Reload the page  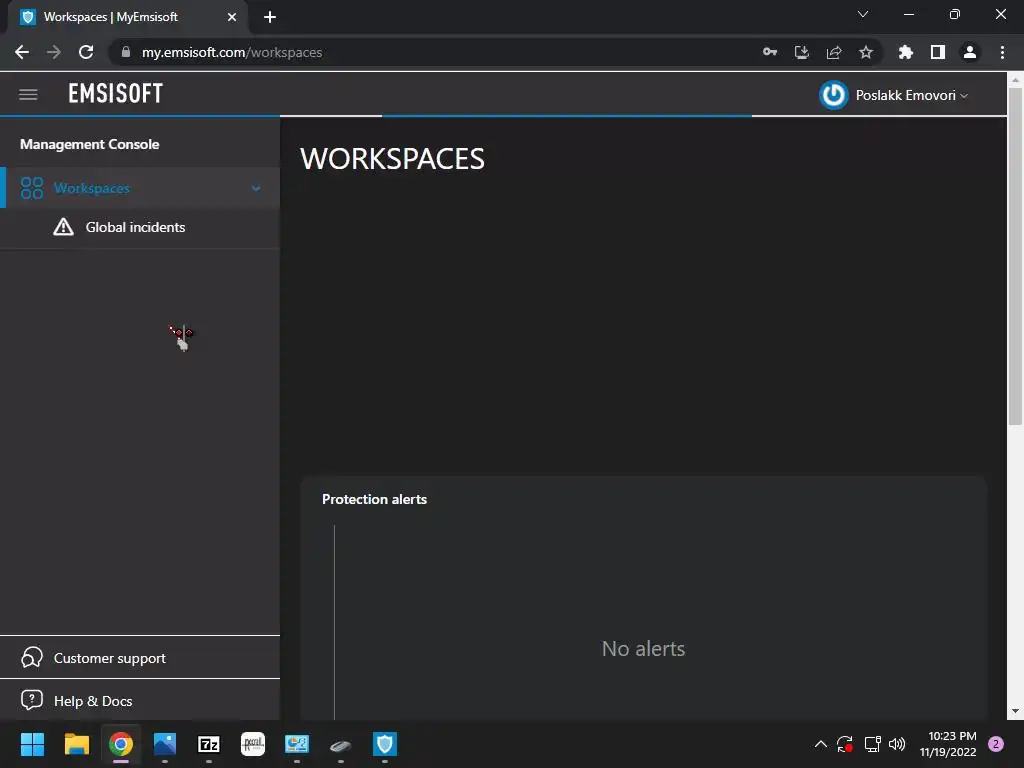(x=86, y=52)
